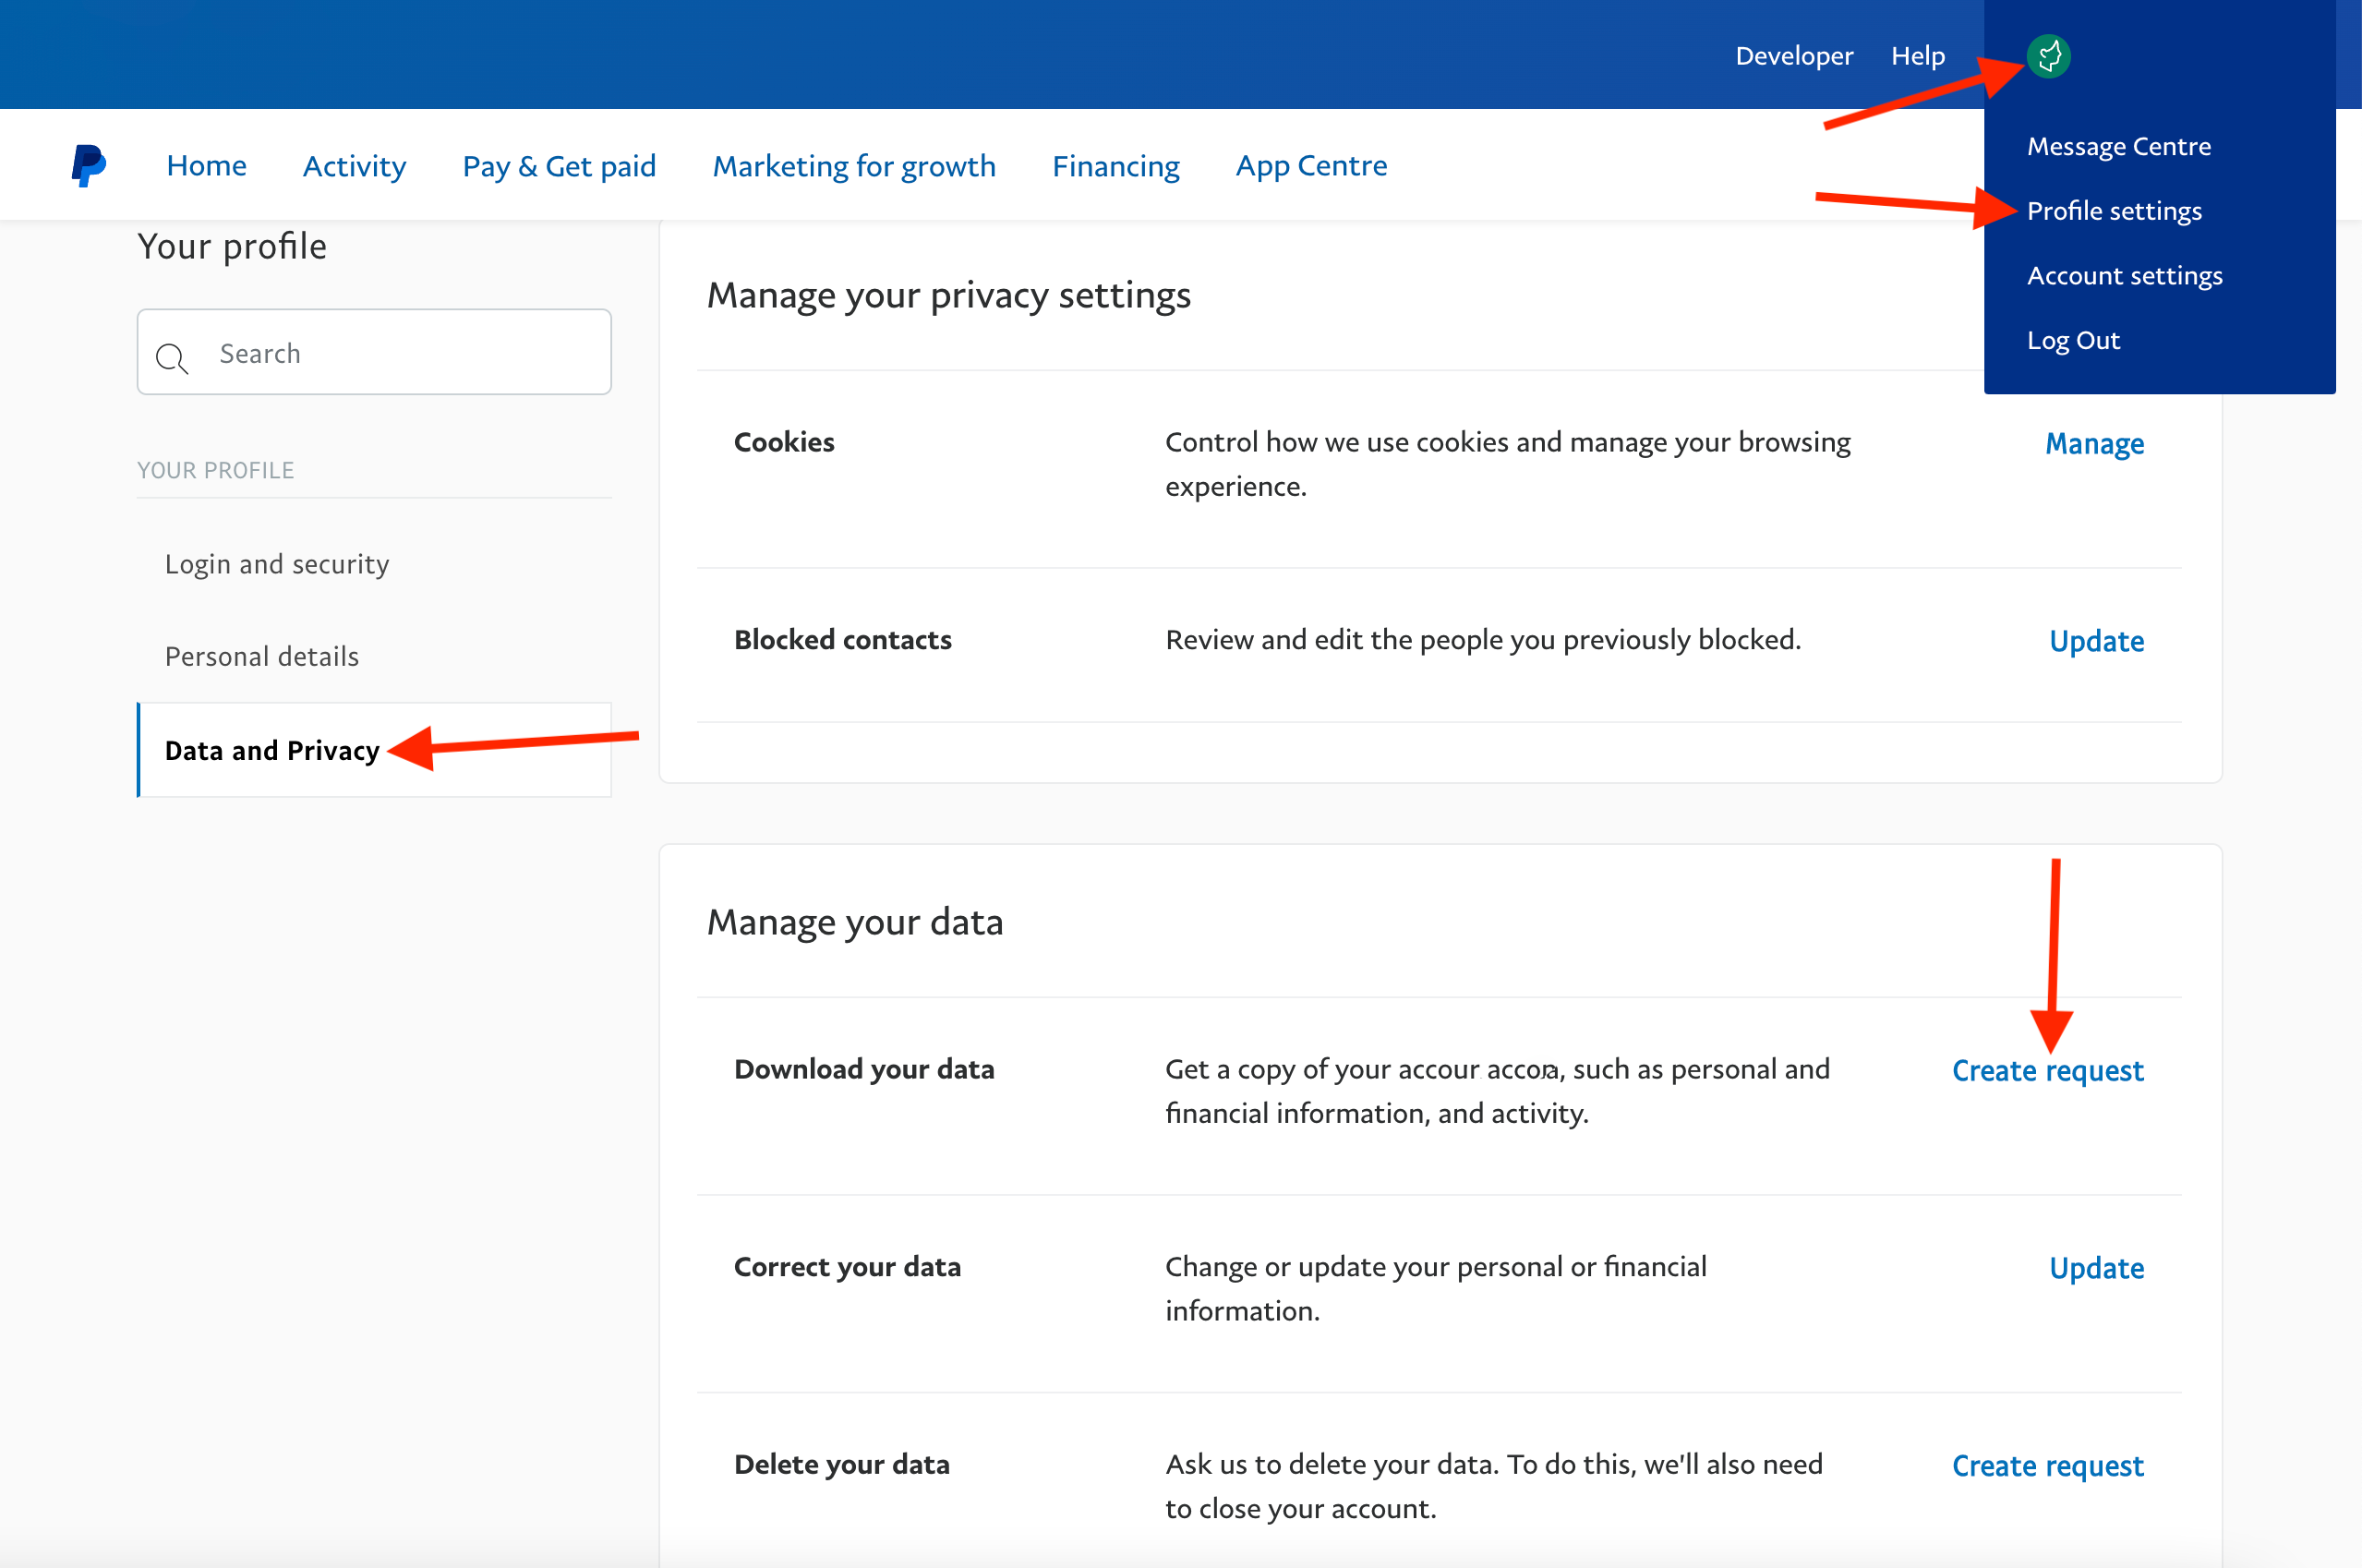
Task: Create request to Download your data
Action: [2047, 1070]
